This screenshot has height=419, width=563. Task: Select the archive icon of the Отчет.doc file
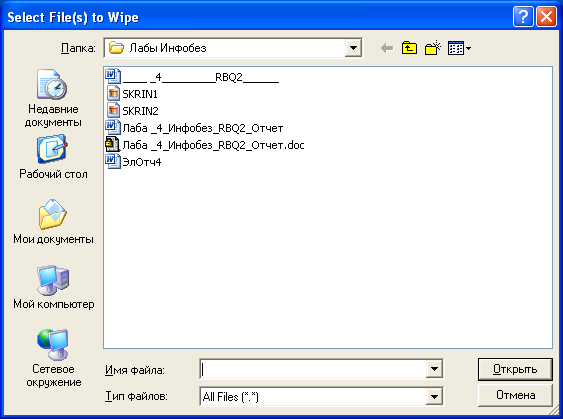tap(112, 144)
